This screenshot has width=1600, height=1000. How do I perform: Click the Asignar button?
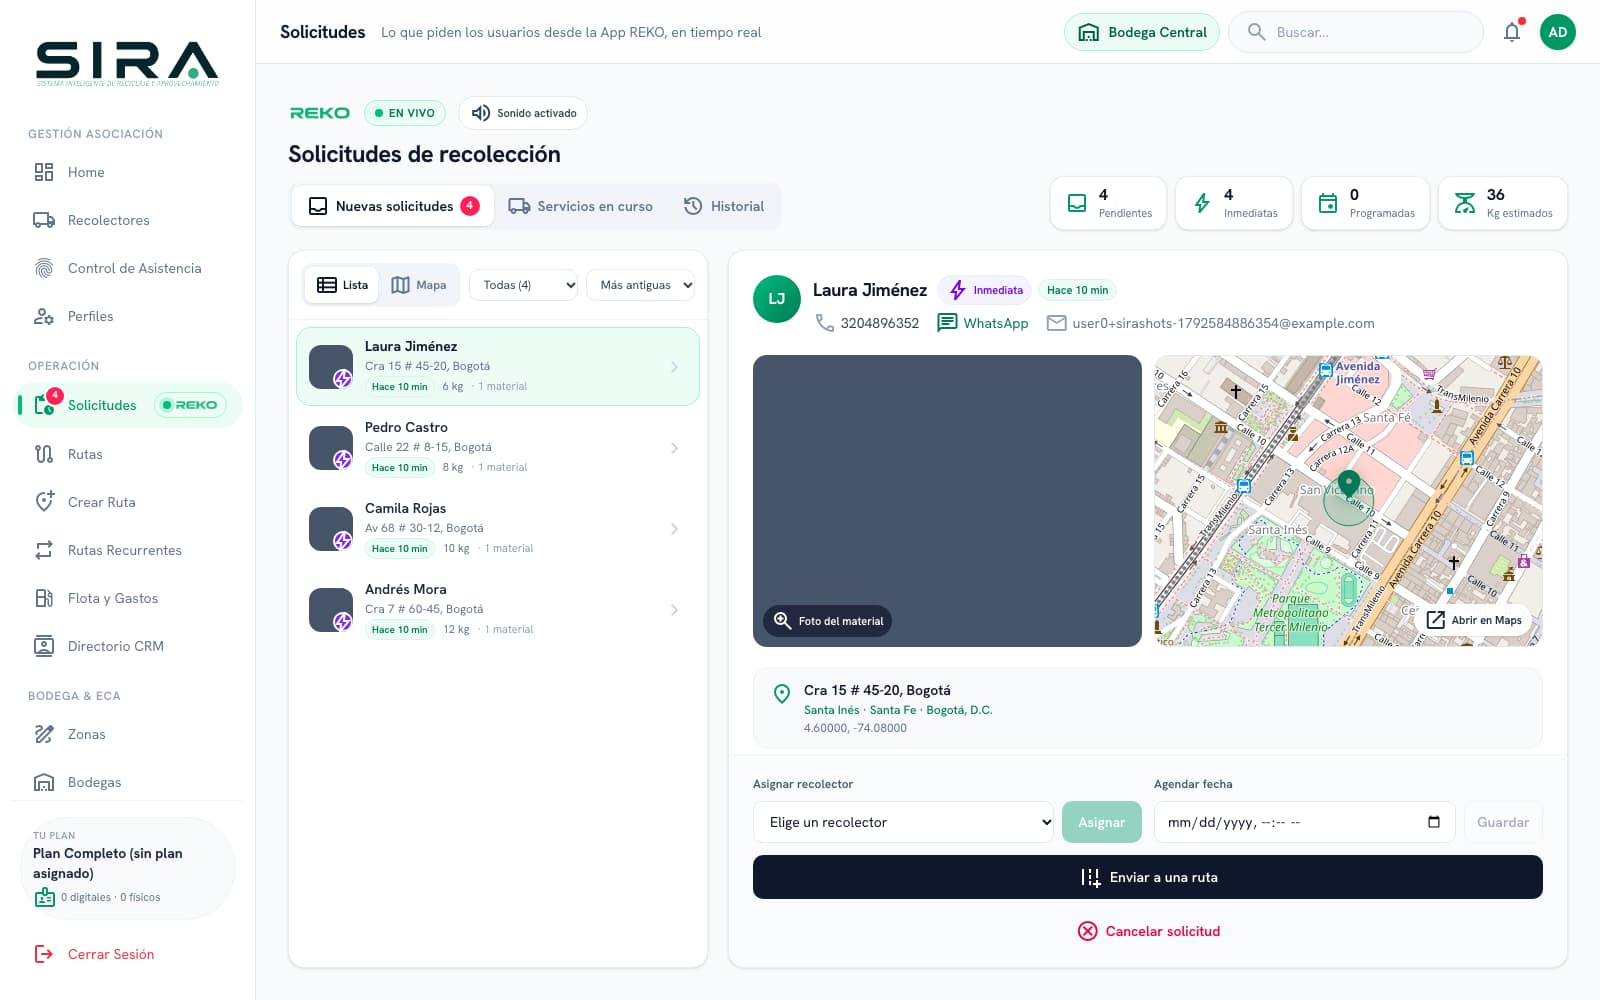click(x=1101, y=822)
